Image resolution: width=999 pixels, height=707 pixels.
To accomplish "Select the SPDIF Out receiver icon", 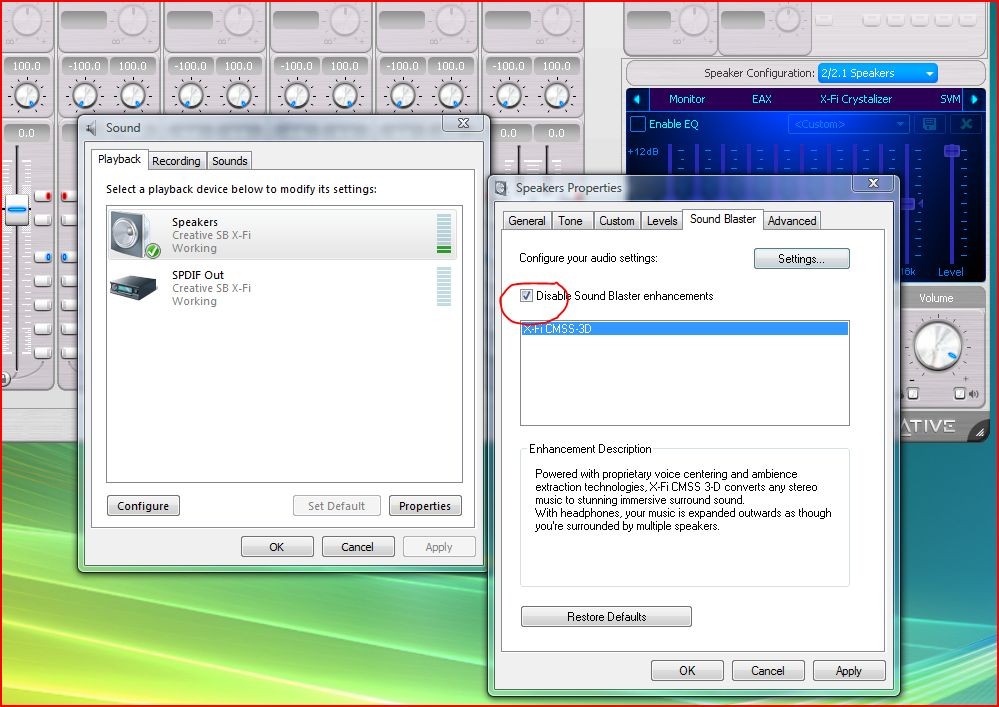I will coord(134,287).
